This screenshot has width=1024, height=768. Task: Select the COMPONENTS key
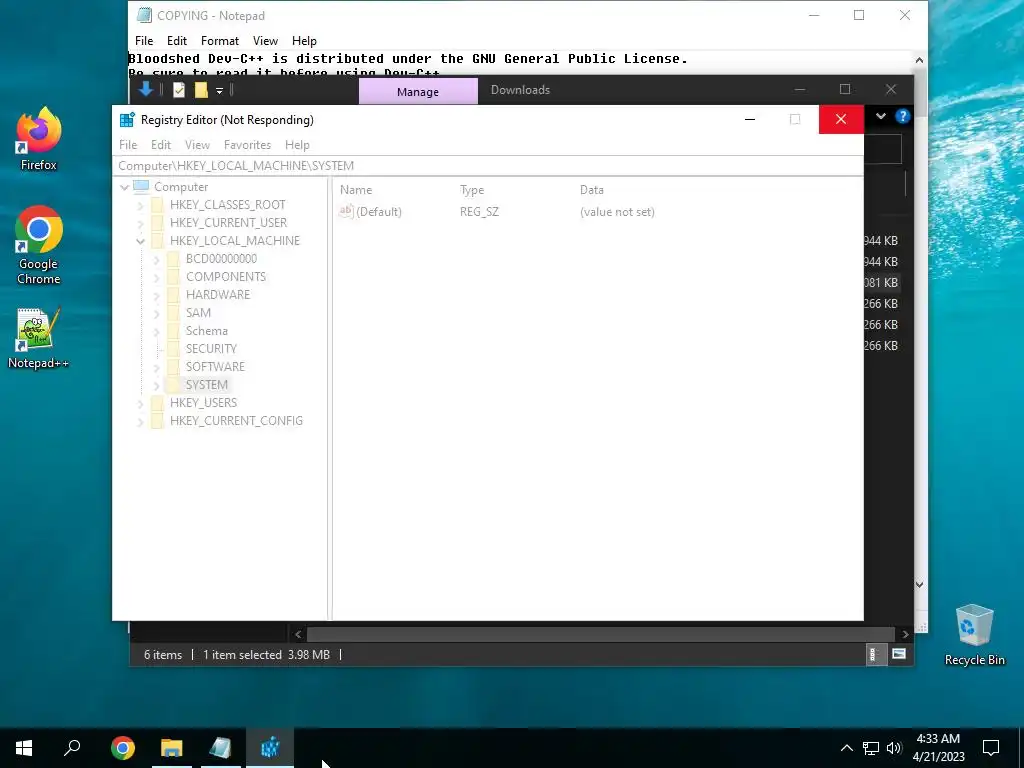(225, 277)
